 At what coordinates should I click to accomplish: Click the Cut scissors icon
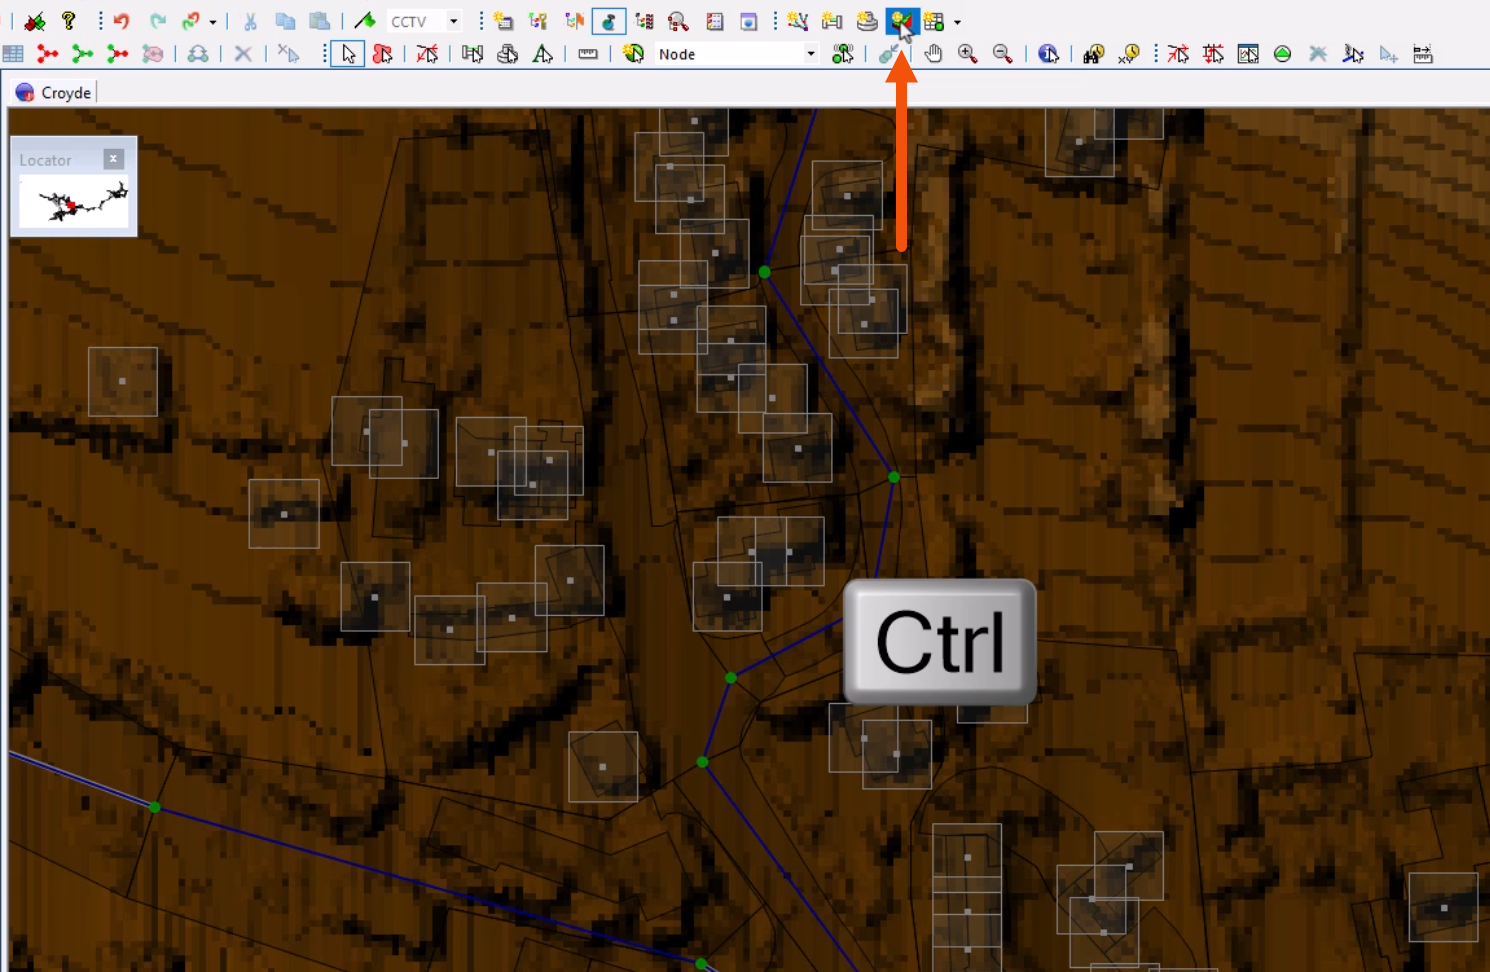250,20
